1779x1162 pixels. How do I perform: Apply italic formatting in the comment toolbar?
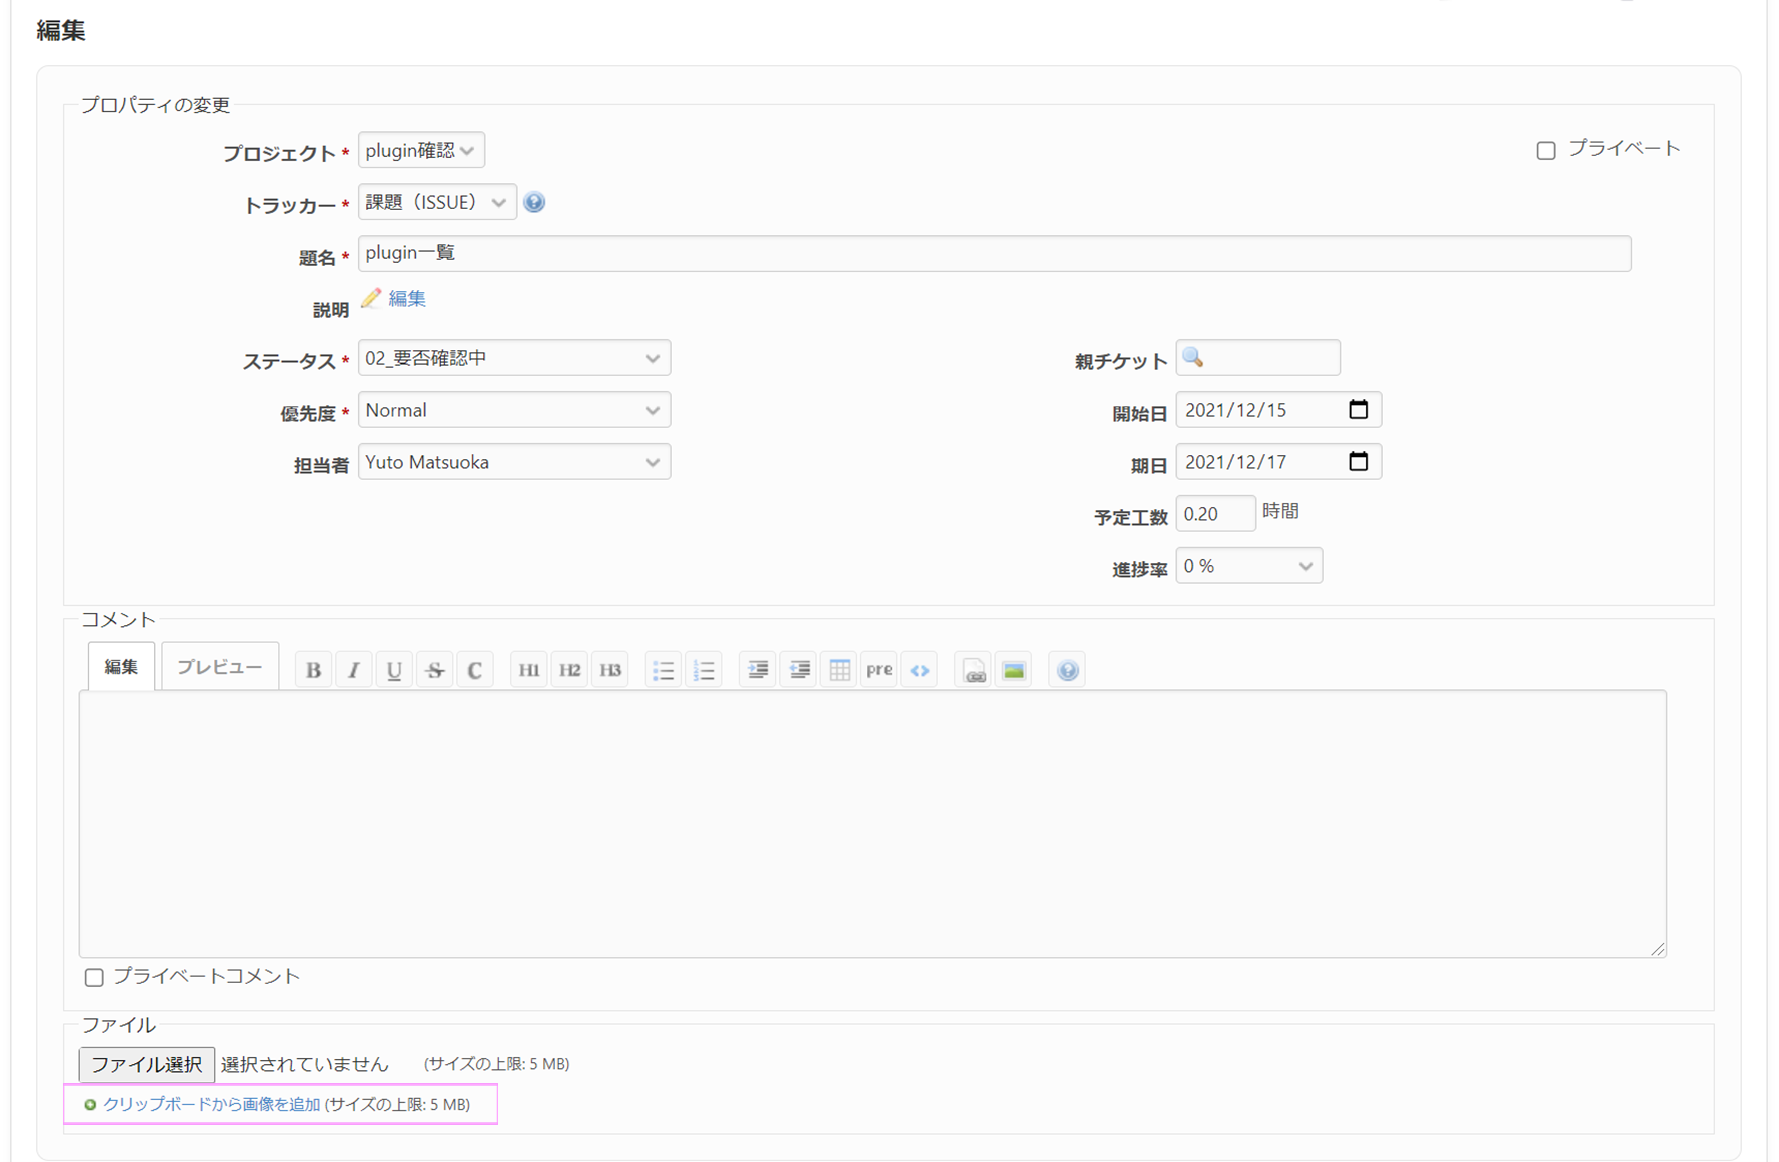(x=353, y=670)
